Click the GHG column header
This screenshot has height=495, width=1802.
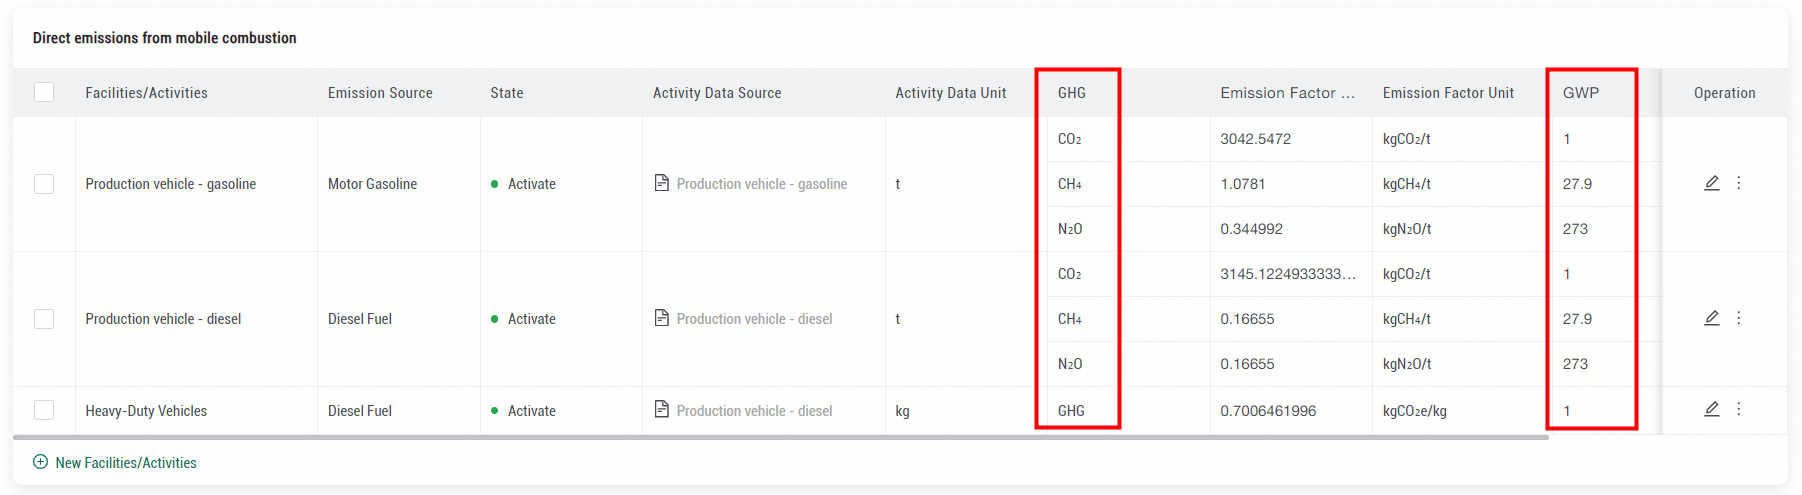tap(1071, 93)
